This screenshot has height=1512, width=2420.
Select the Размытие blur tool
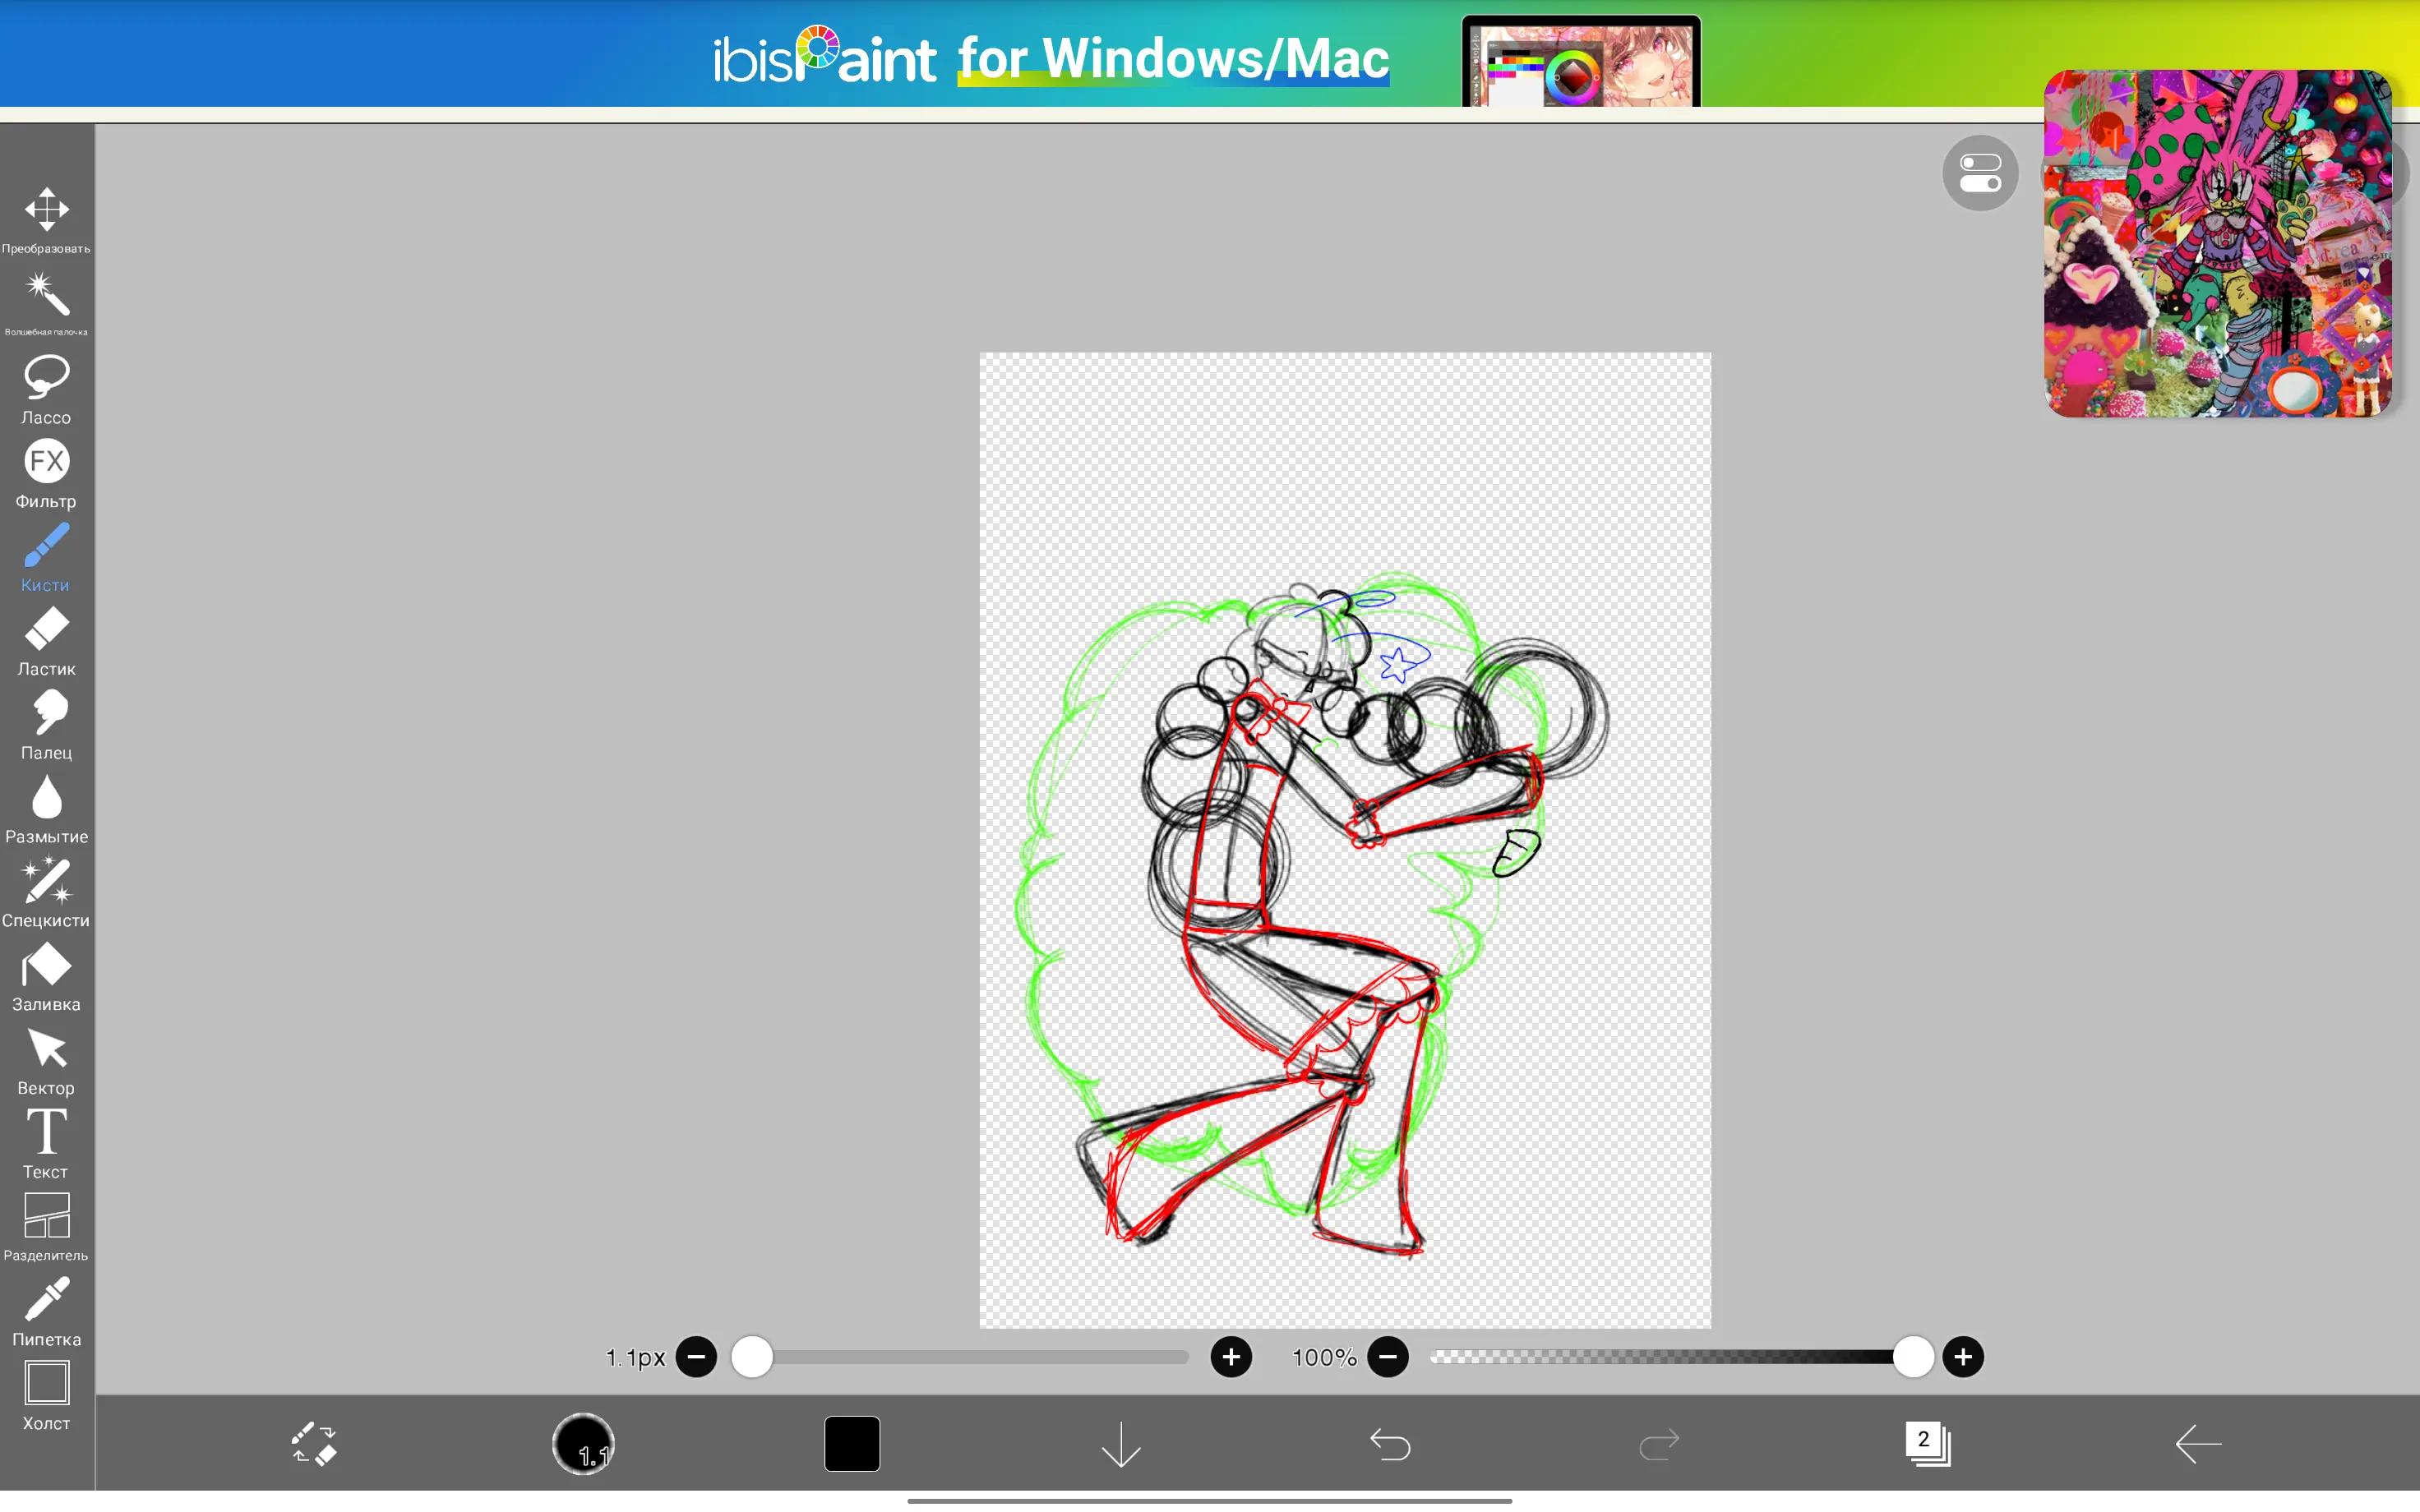point(46,808)
